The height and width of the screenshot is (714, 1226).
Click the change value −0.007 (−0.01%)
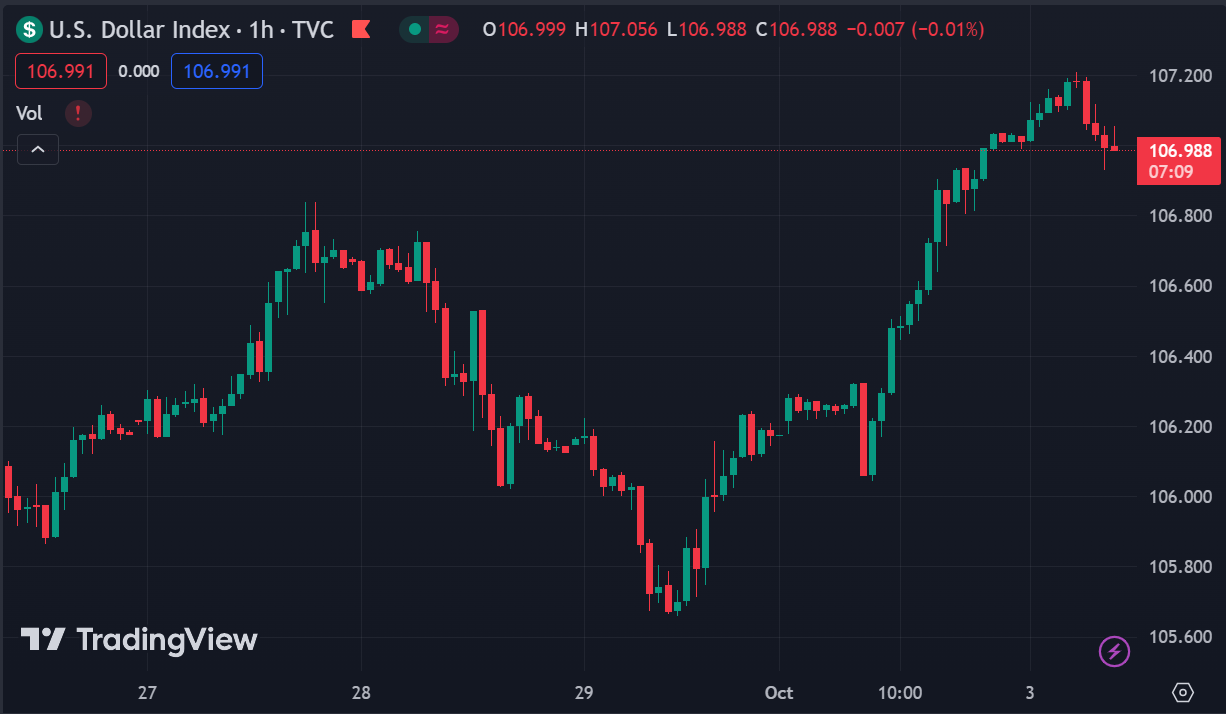pos(915,29)
